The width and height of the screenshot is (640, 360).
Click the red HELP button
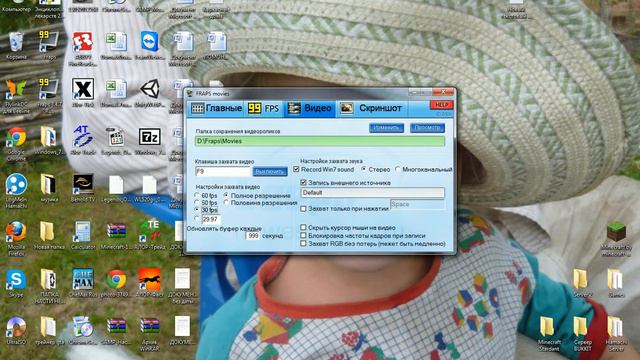click(441, 105)
